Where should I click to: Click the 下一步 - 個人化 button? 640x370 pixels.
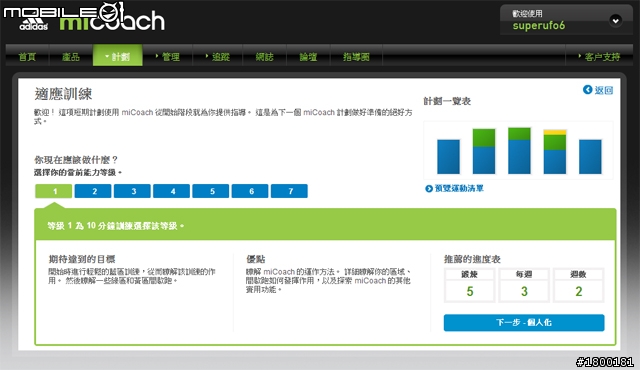(x=524, y=323)
